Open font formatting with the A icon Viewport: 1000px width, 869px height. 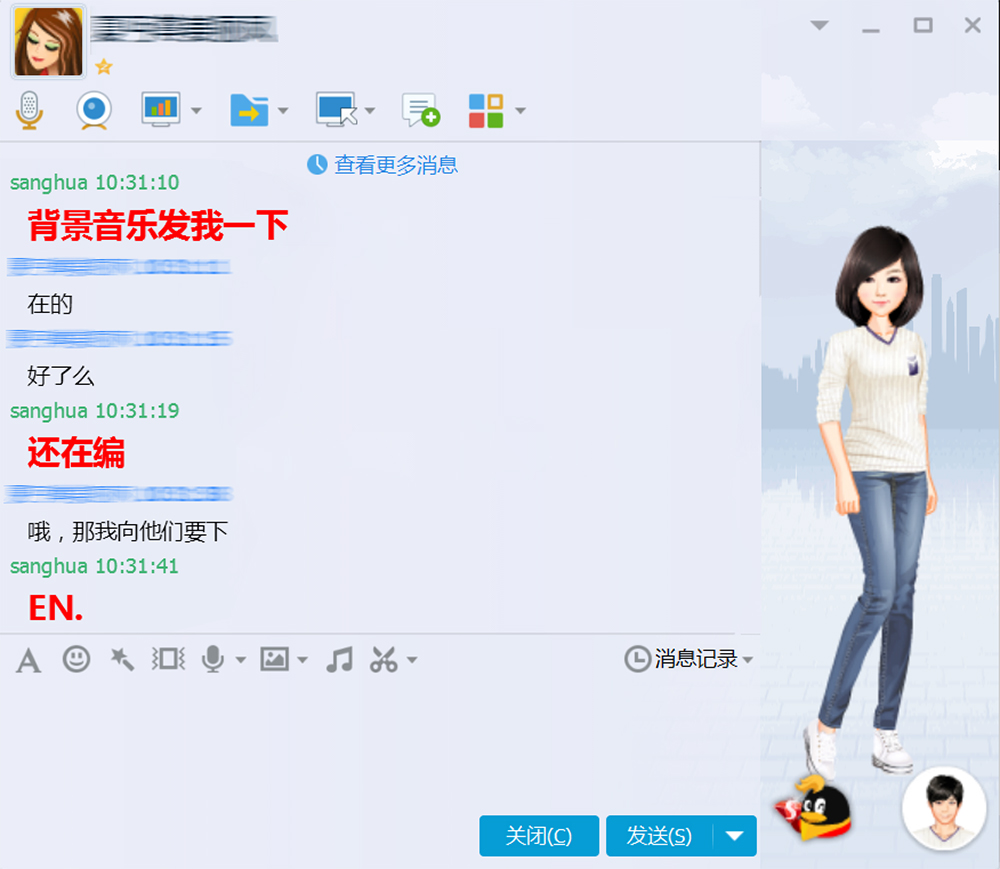coord(27,660)
